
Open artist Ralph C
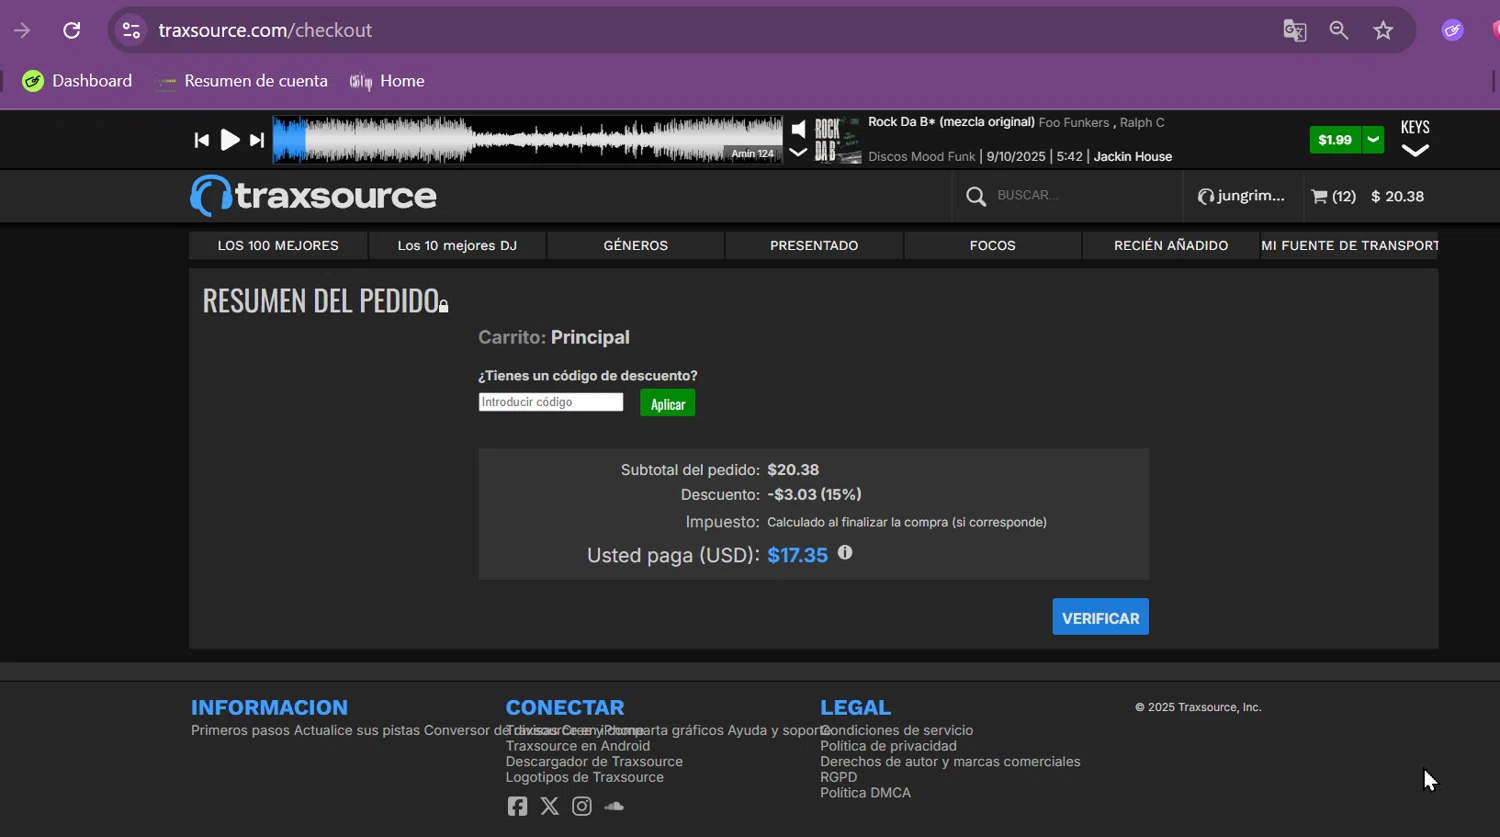1142,123
